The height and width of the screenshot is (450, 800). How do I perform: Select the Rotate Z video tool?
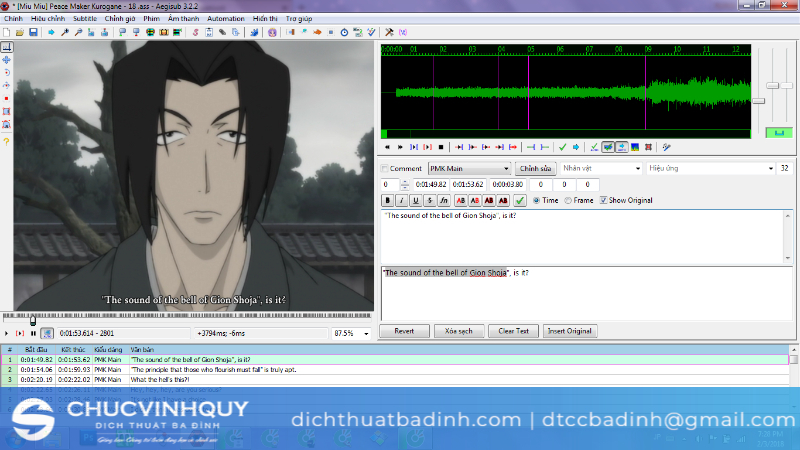click(7, 72)
